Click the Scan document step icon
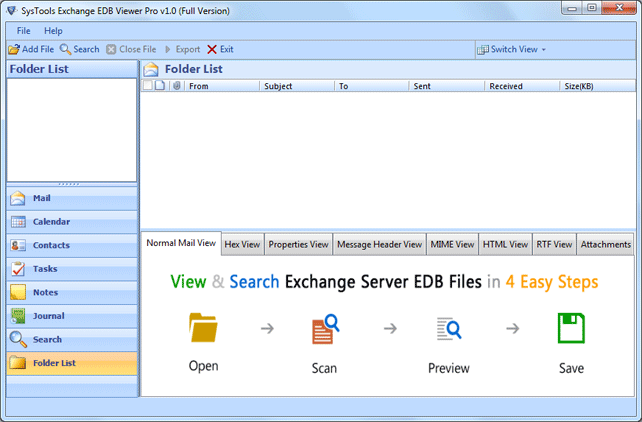 coord(326,329)
